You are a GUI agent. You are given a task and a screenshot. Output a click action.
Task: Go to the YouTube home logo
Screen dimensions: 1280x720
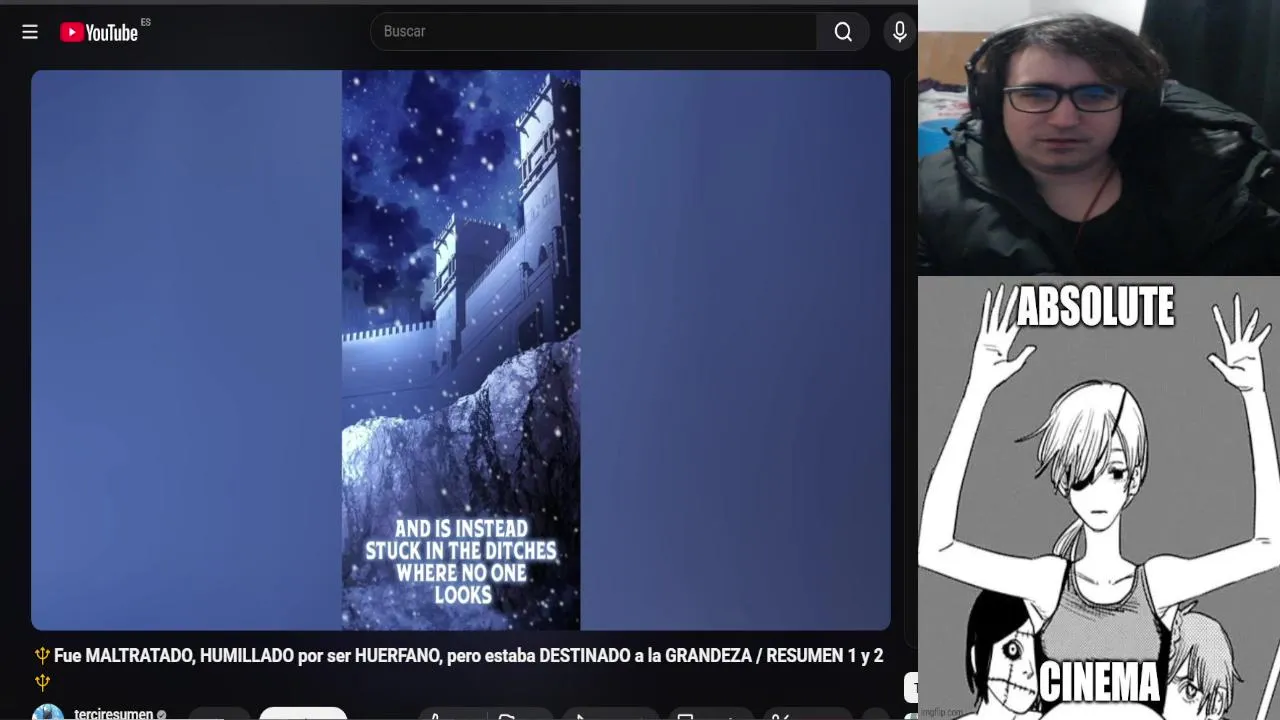(x=99, y=32)
